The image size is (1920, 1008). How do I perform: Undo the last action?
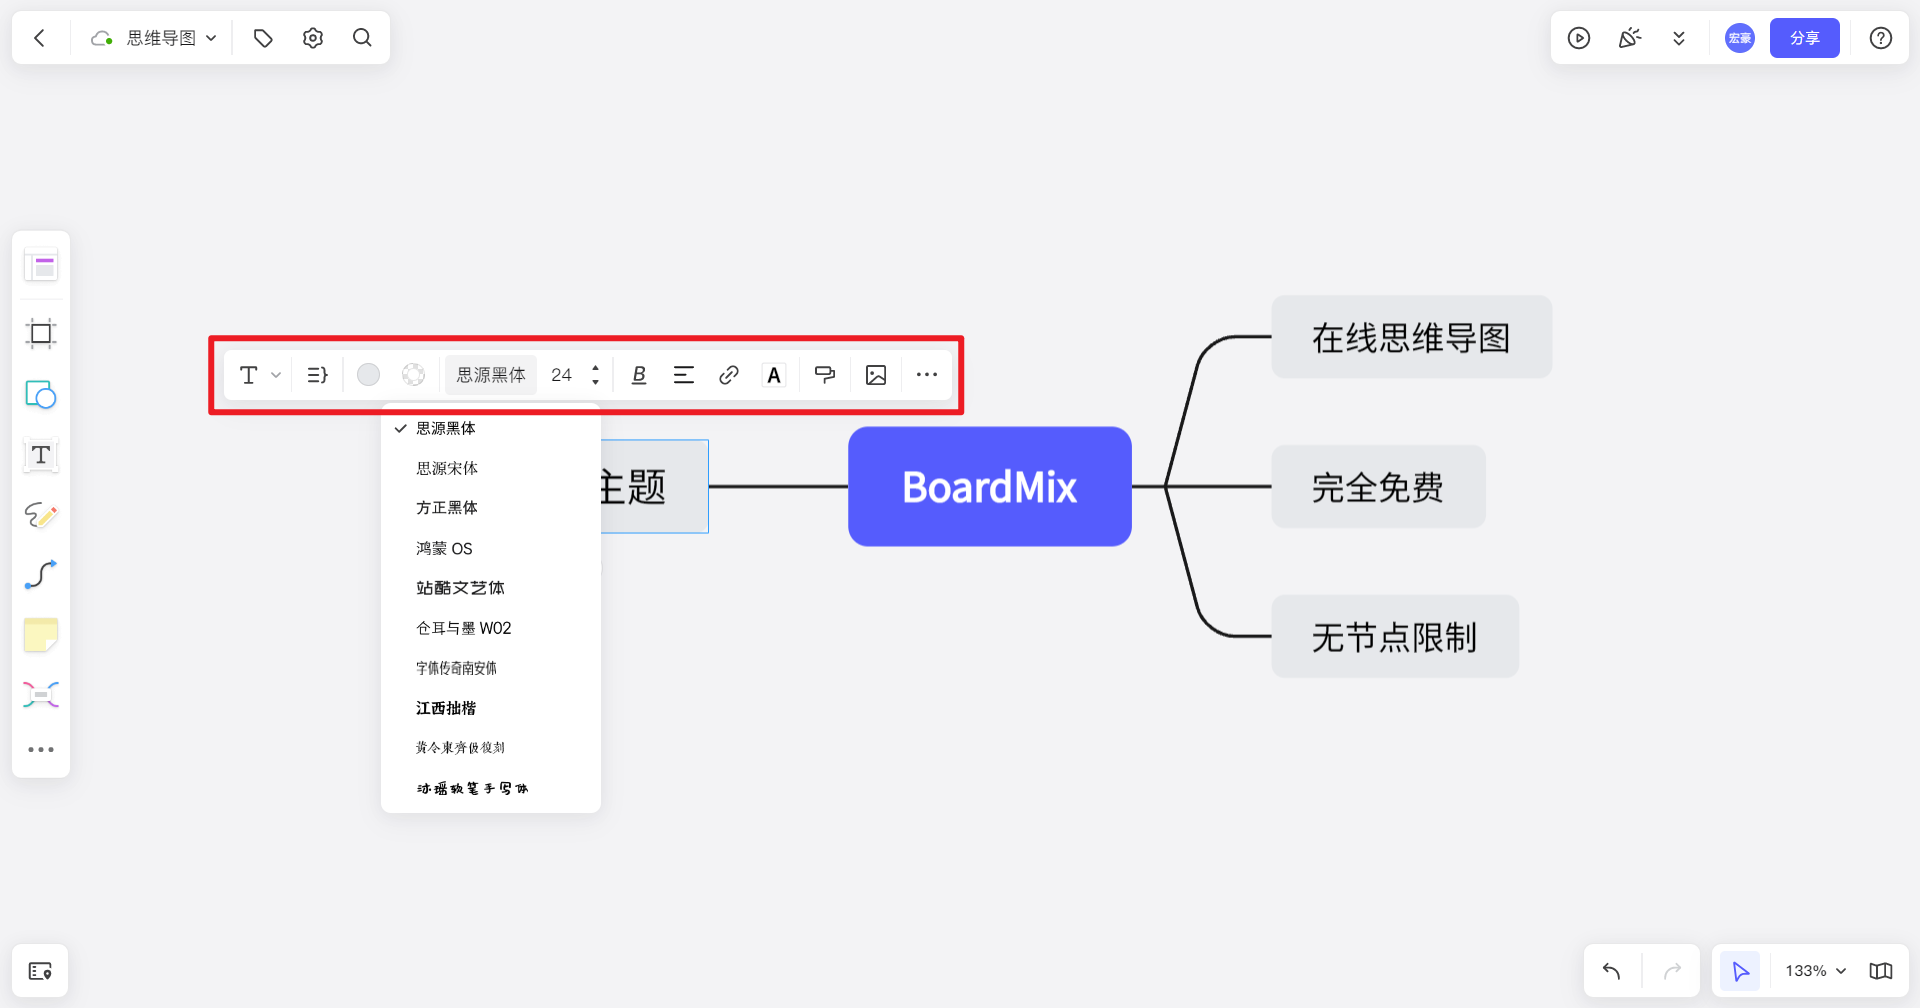click(1612, 971)
